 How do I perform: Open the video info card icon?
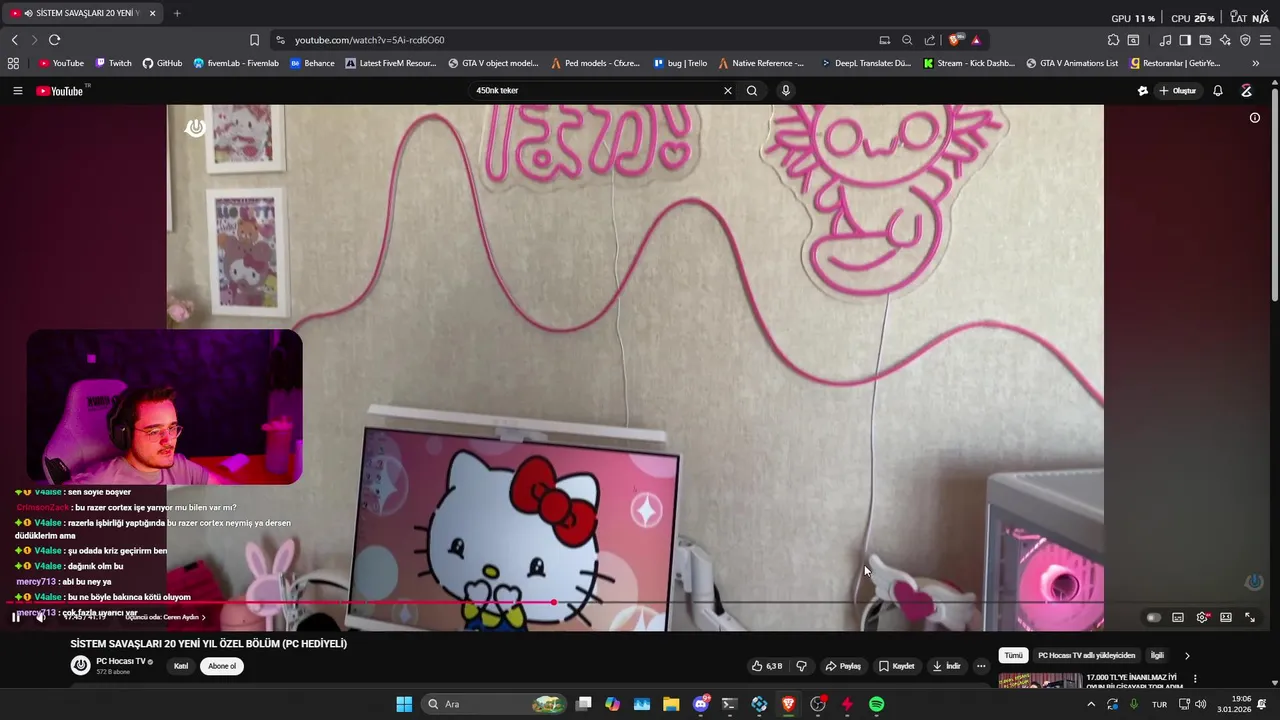point(1255,118)
